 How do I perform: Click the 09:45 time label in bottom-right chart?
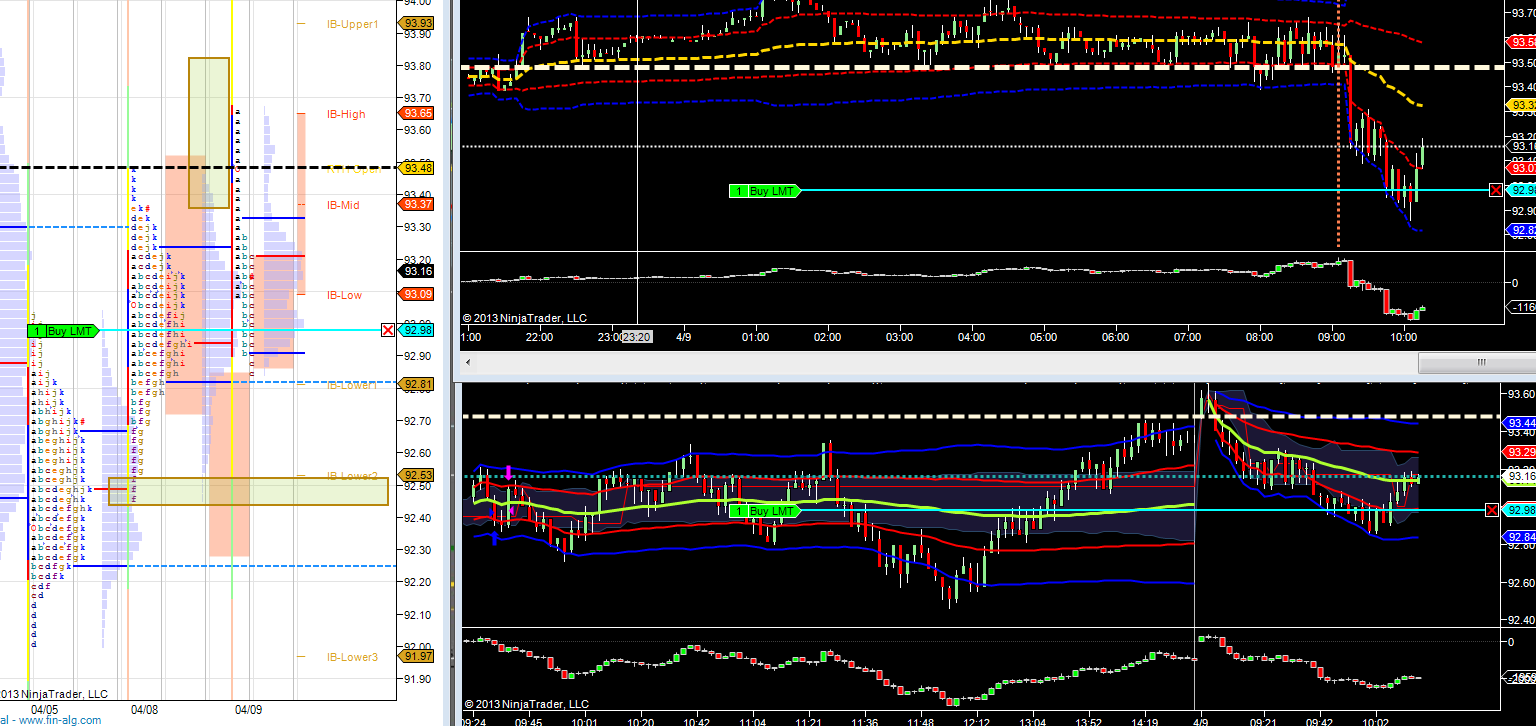(x=528, y=721)
